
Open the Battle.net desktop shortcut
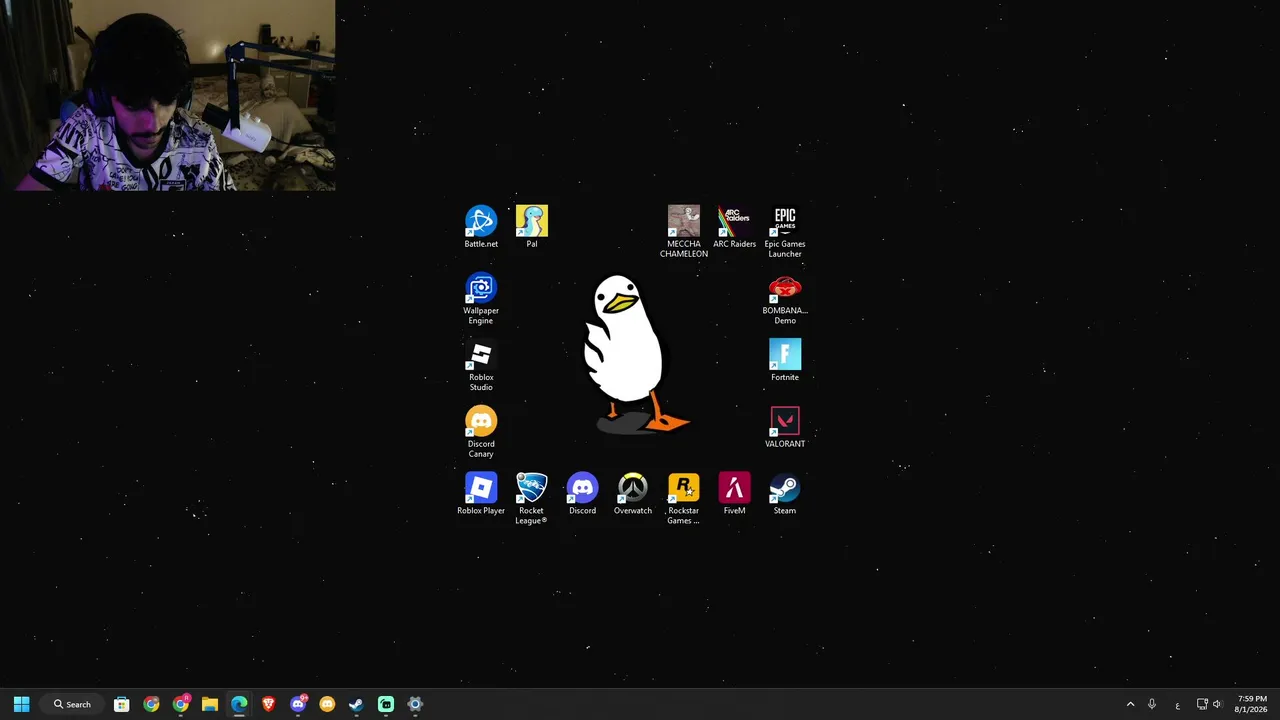pos(481,227)
